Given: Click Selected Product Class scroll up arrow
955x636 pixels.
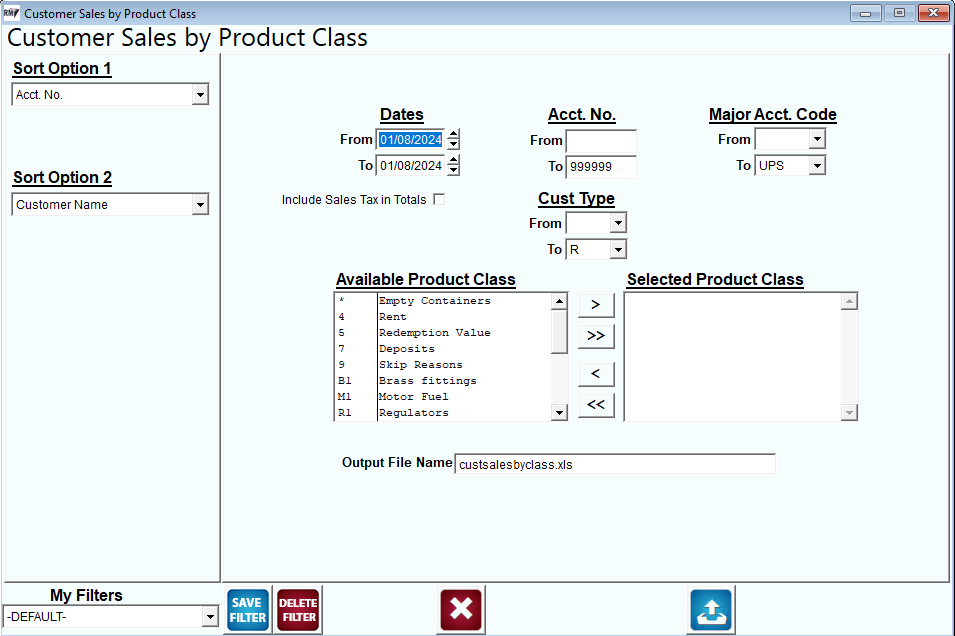Looking at the screenshot, I should point(849,301).
